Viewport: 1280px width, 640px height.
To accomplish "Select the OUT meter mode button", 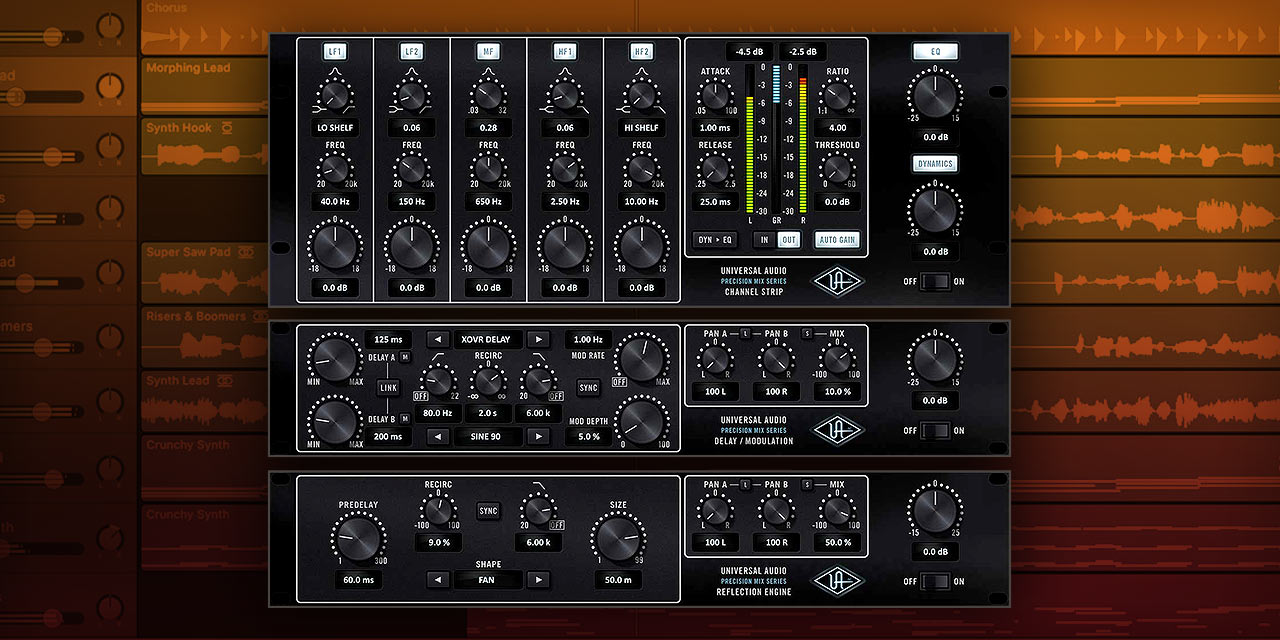I will (789, 240).
